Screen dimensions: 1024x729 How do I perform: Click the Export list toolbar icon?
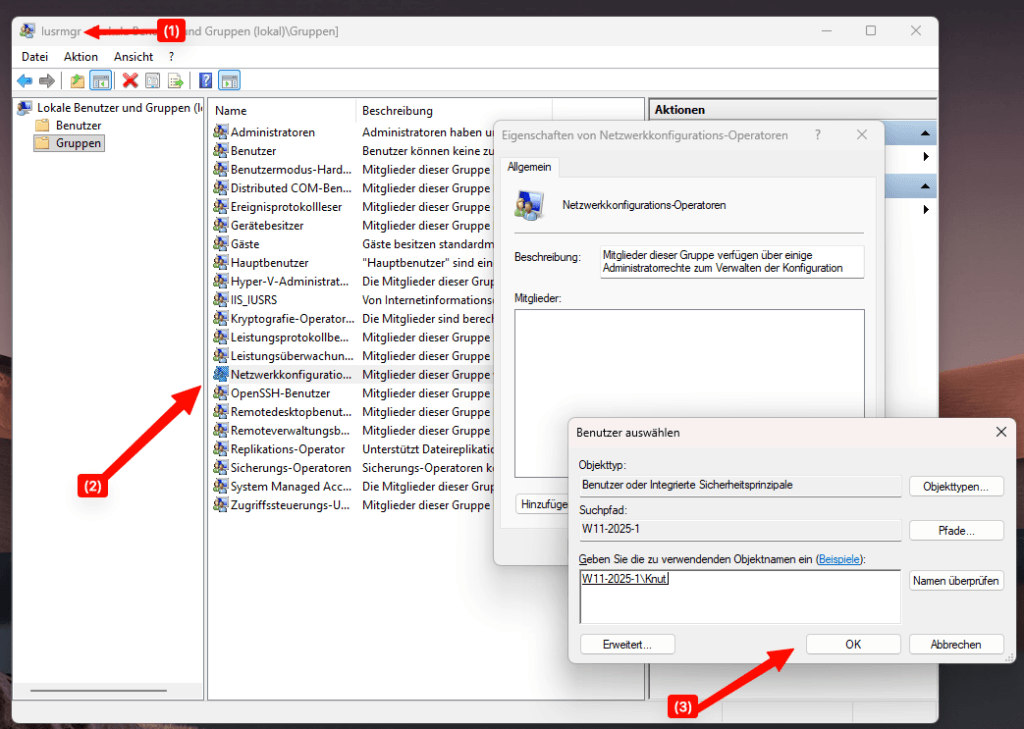[x=175, y=81]
